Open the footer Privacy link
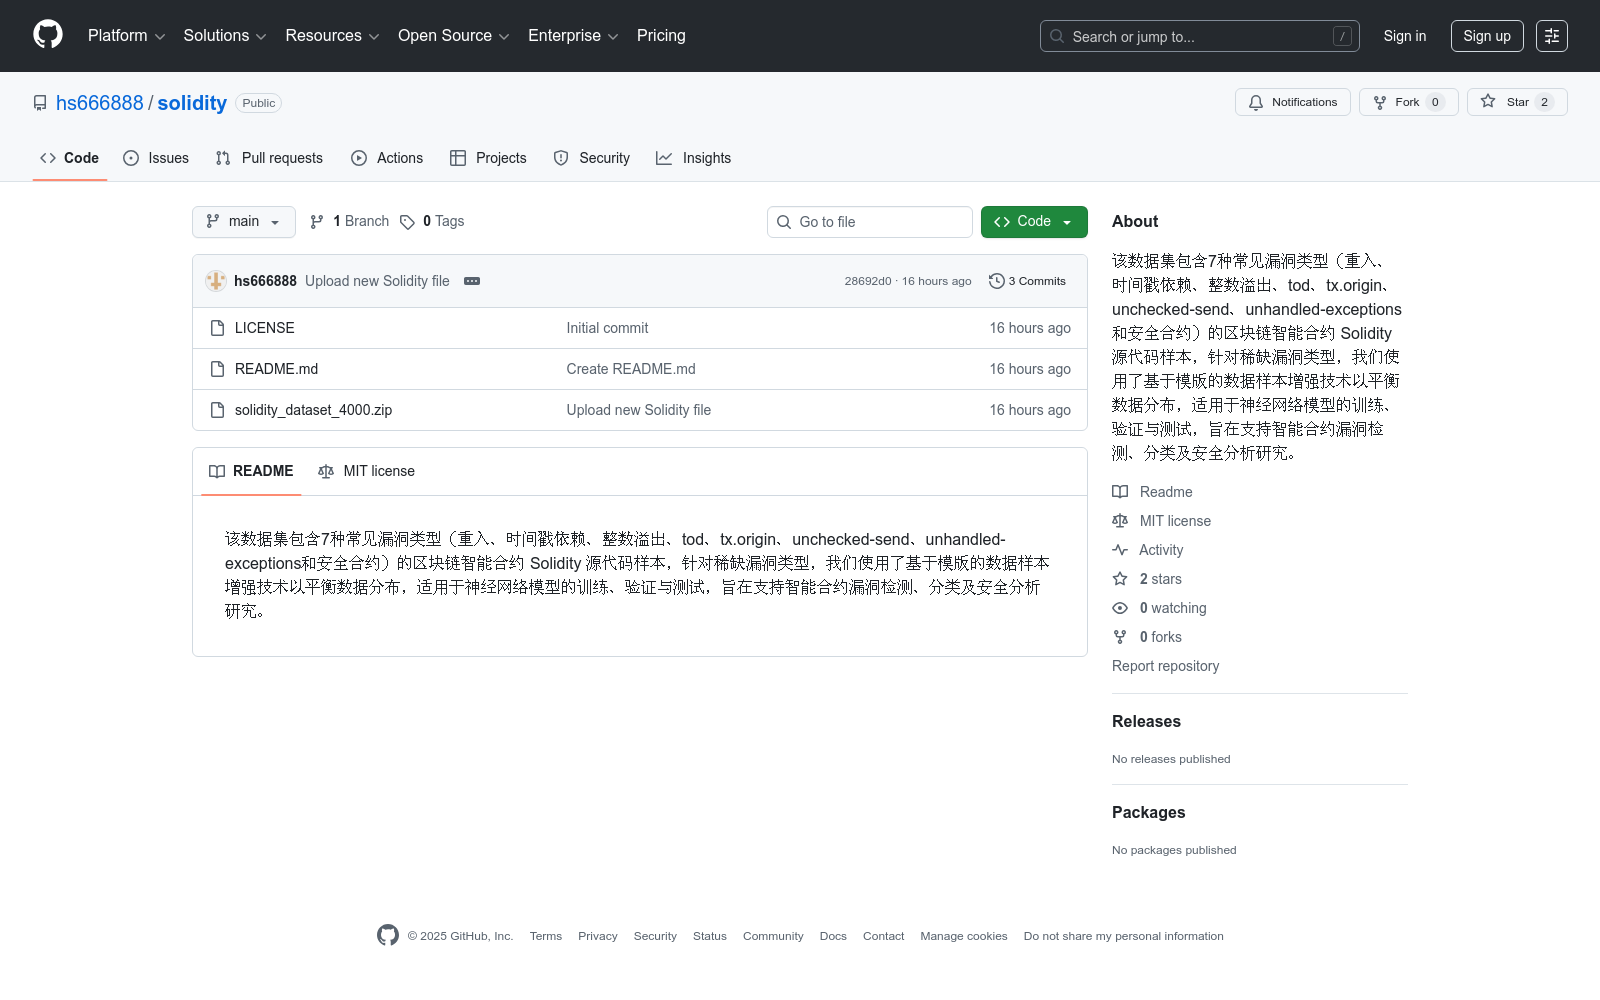Image resolution: width=1600 pixels, height=1000 pixels. click(x=598, y=936)
